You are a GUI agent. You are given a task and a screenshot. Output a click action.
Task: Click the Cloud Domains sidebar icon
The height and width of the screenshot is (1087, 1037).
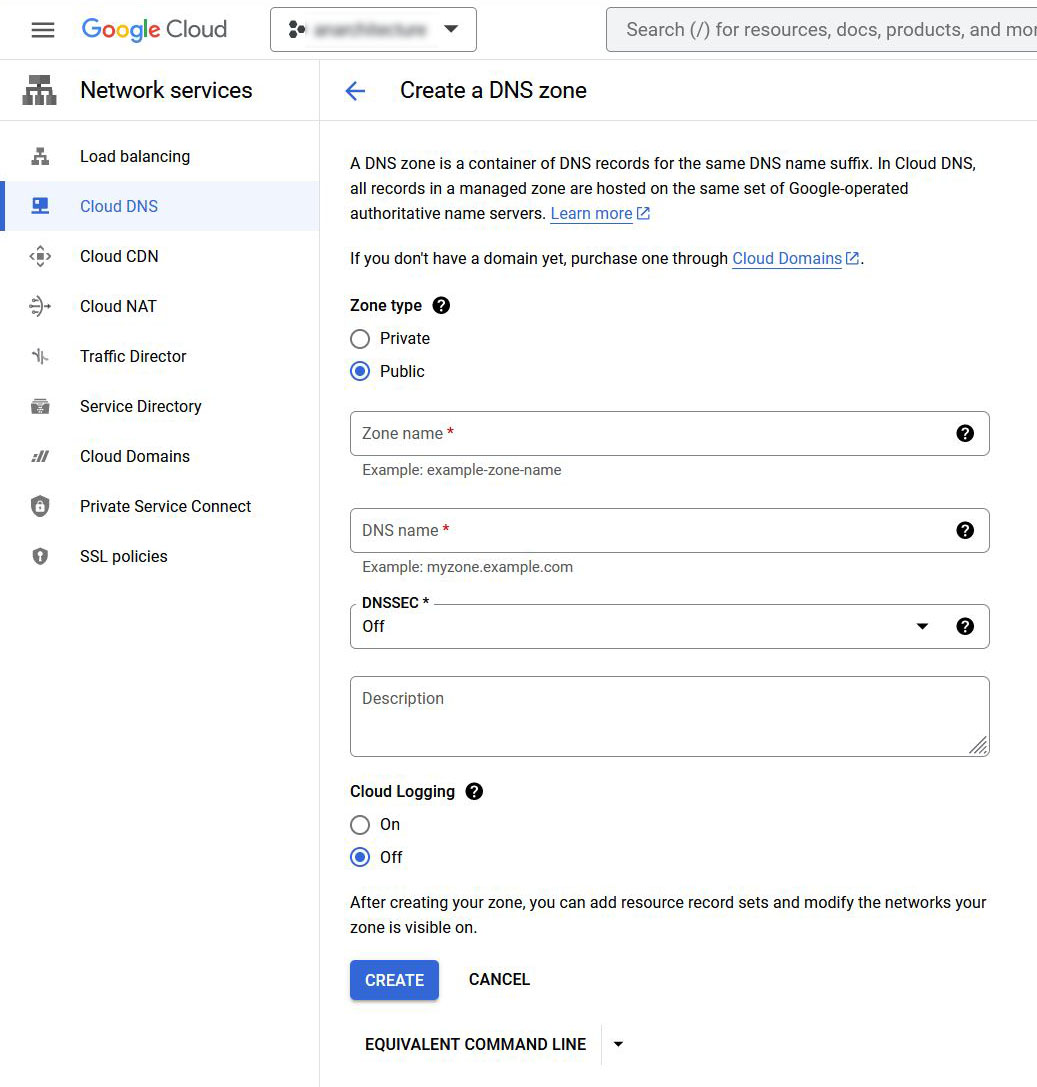[x=40, y=456]
